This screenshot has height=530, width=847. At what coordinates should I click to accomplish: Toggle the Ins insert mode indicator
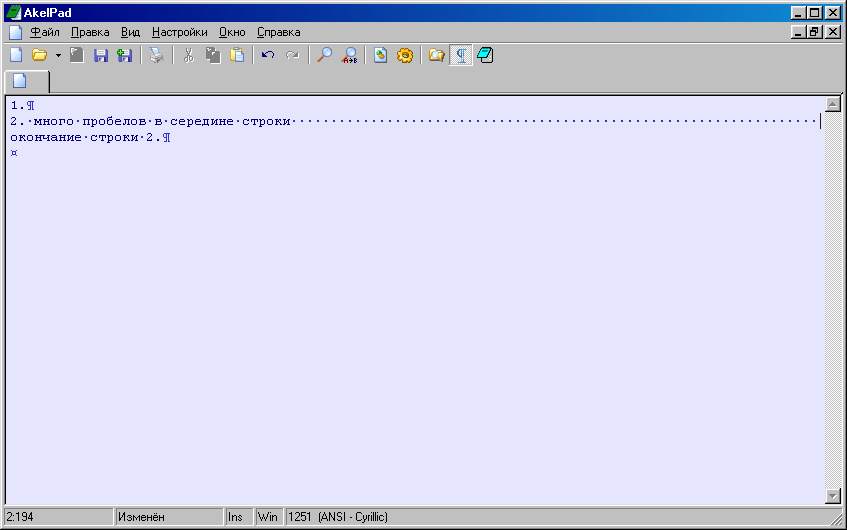click(235, 517)
